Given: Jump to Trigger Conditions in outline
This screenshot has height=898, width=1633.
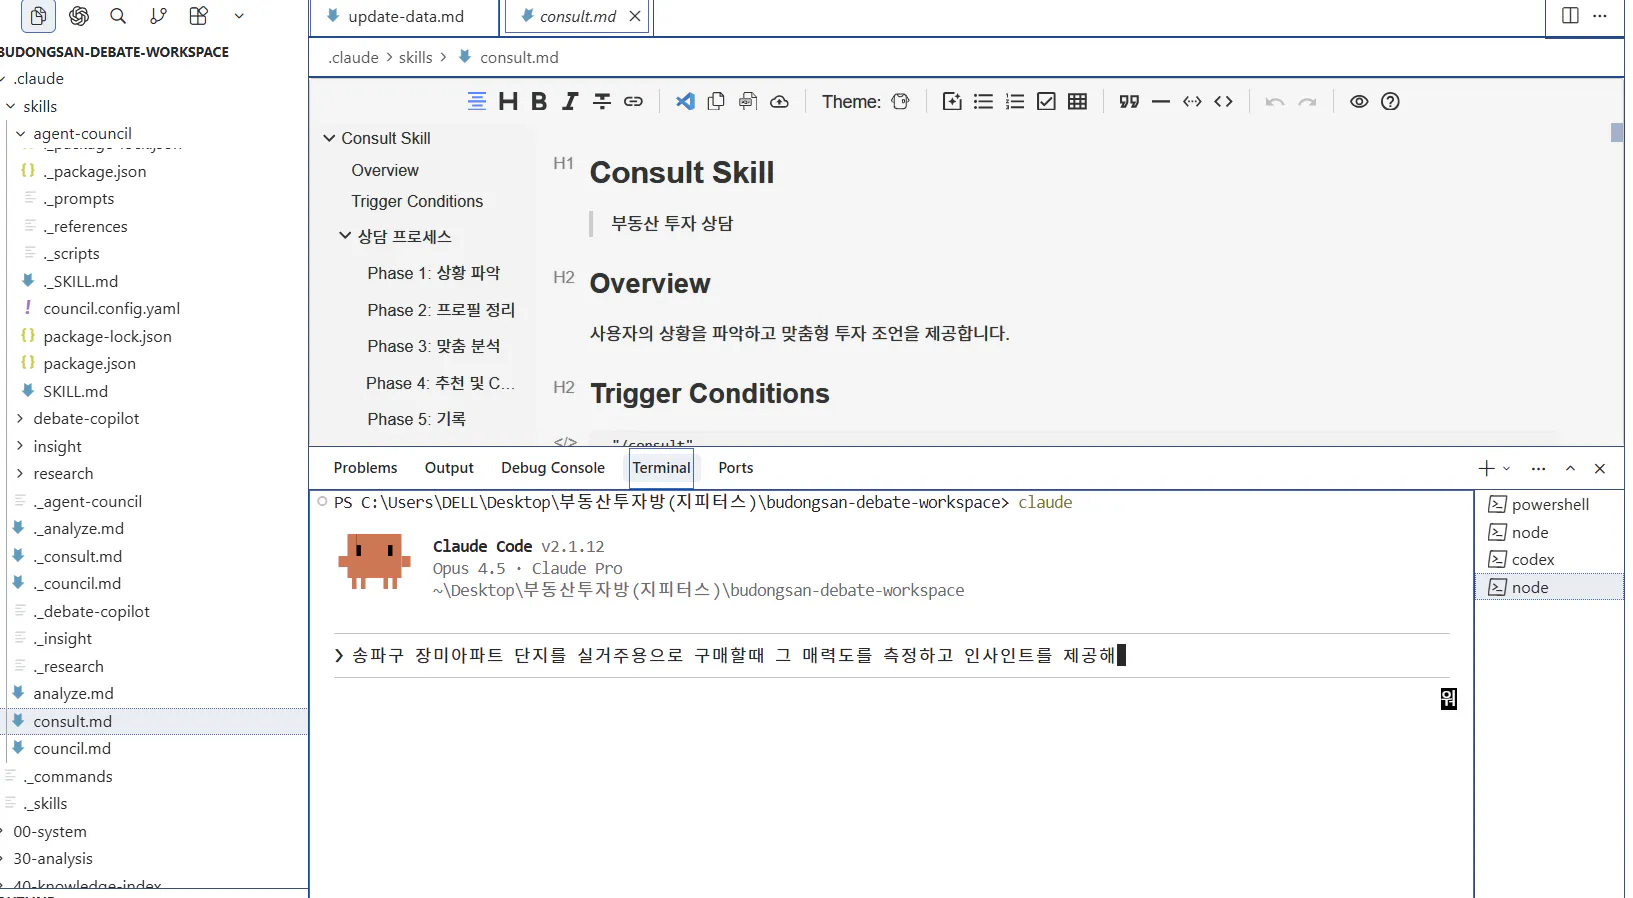Looking at the screenshot, I should pos(417,201).
